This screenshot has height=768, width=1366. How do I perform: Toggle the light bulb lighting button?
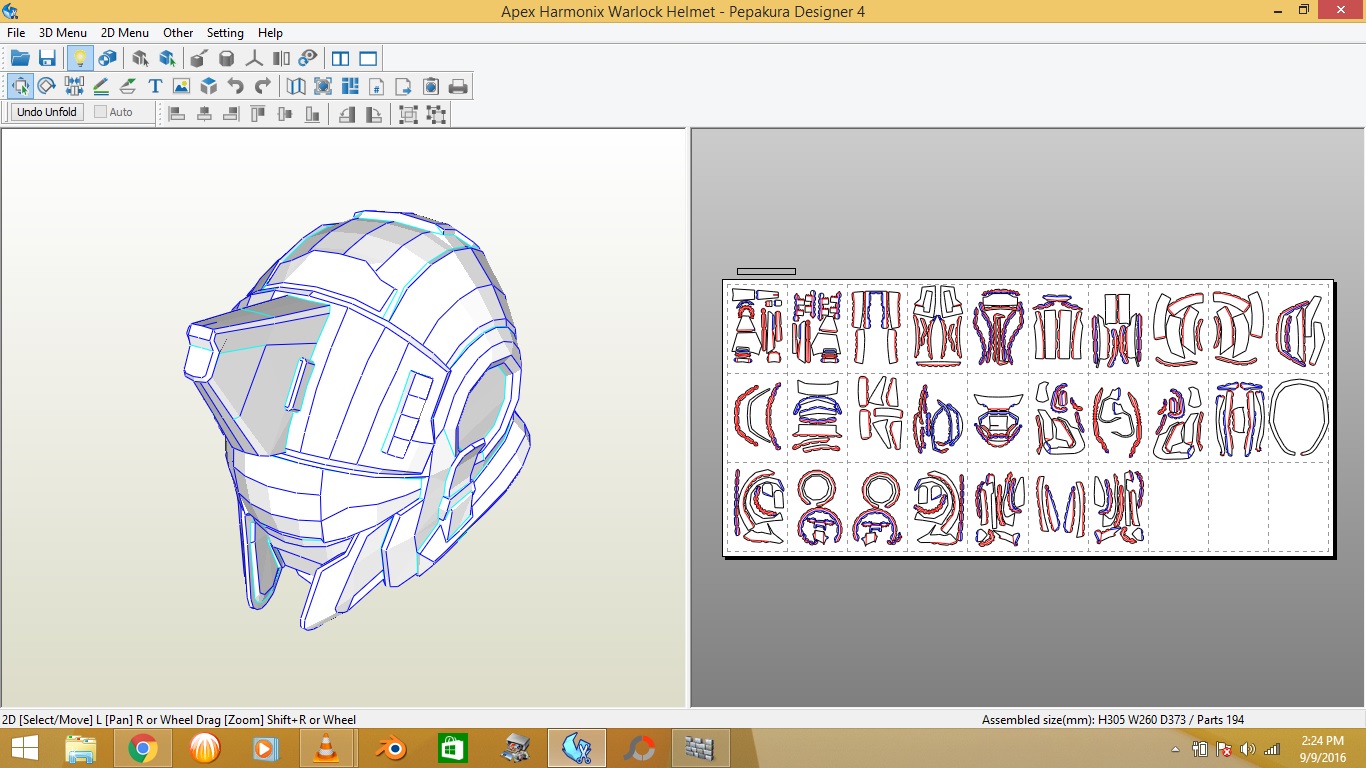[80, 58]
